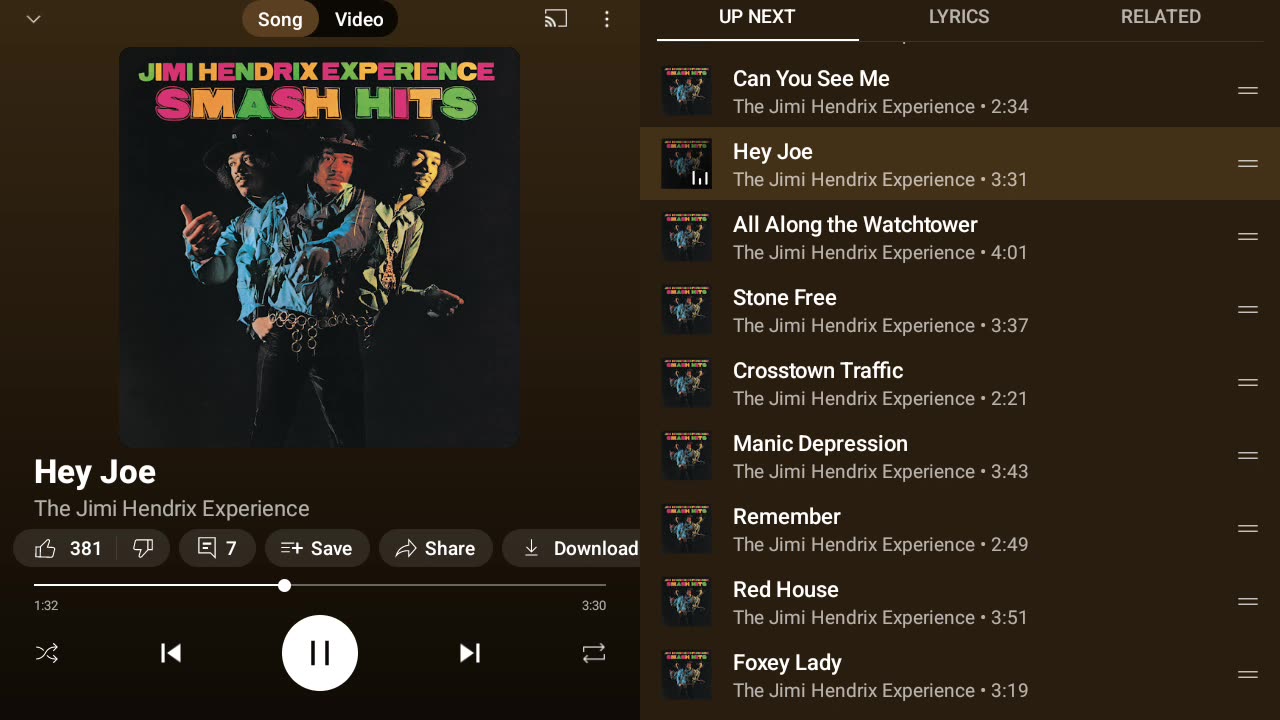
Task: Click the song progress bar
Action: [x=400, y=585]
